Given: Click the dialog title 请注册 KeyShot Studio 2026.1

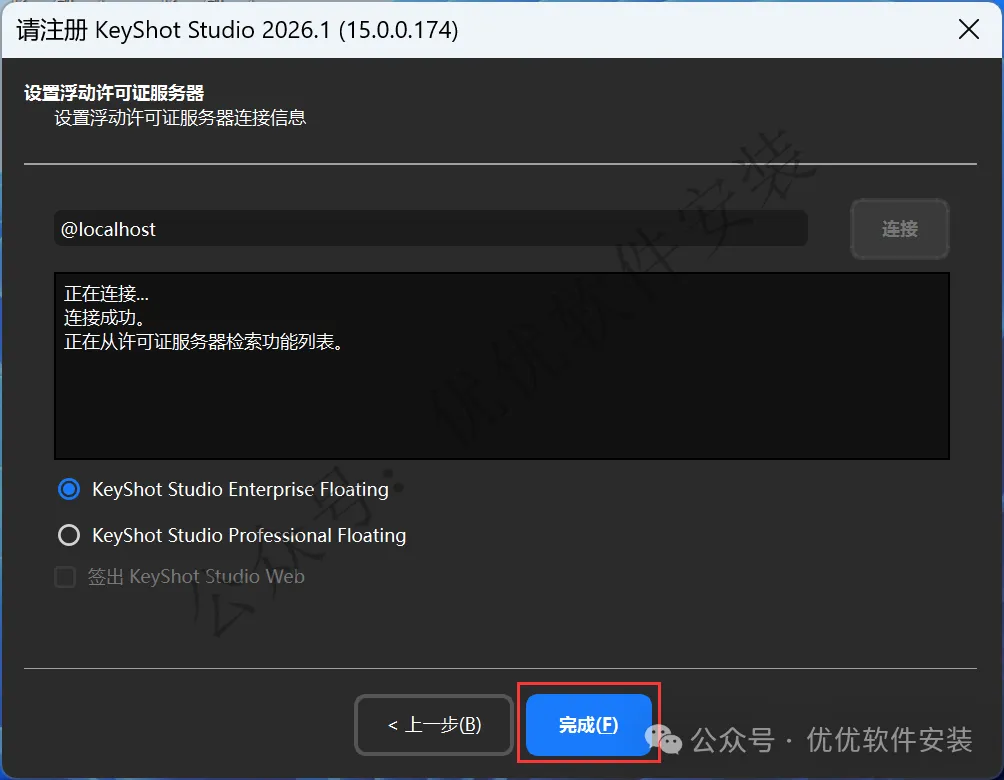Looking at the screenshot, I should (x=238, y=30).
